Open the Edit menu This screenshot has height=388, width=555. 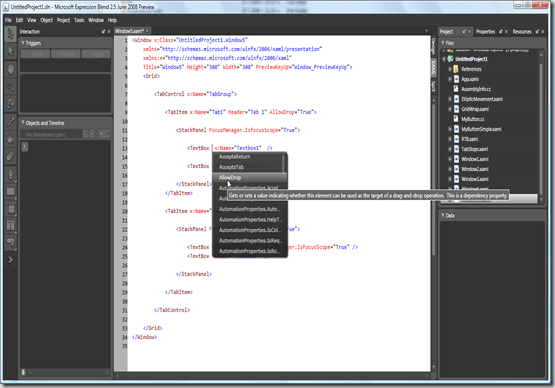coord(19,20)
